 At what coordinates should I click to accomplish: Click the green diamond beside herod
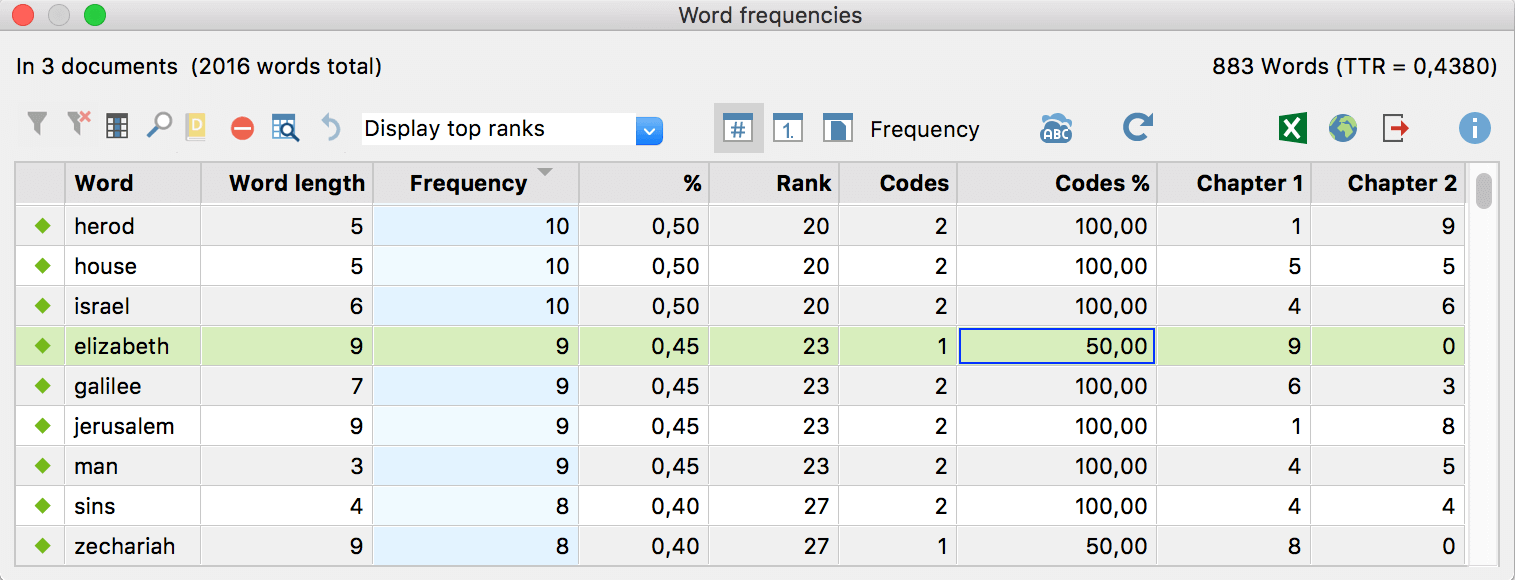[42, 226]
